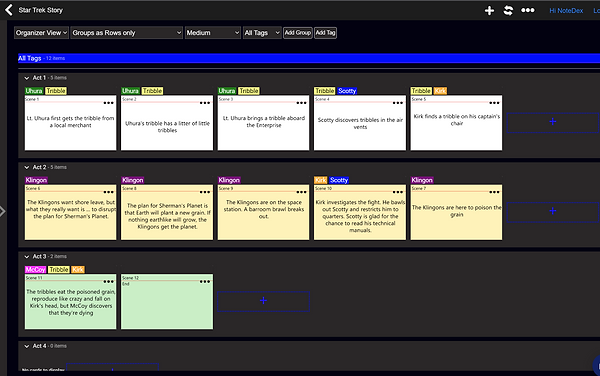Image resolution: width=600 pixels, height=376 pixels.
Task: Click the Tribble tag above Scene 2
Action: pyautogui.click(x=152, y=91)
